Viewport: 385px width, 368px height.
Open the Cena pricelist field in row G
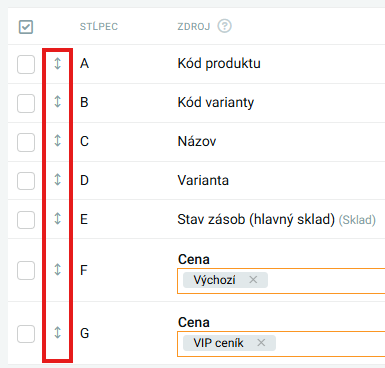[x=281, y=344]
